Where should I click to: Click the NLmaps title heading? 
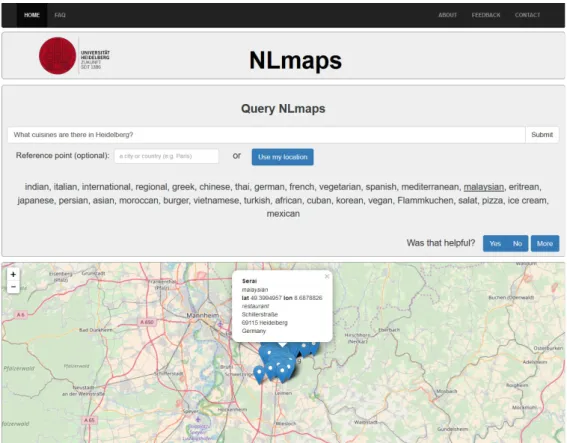(x=295, y=60)
